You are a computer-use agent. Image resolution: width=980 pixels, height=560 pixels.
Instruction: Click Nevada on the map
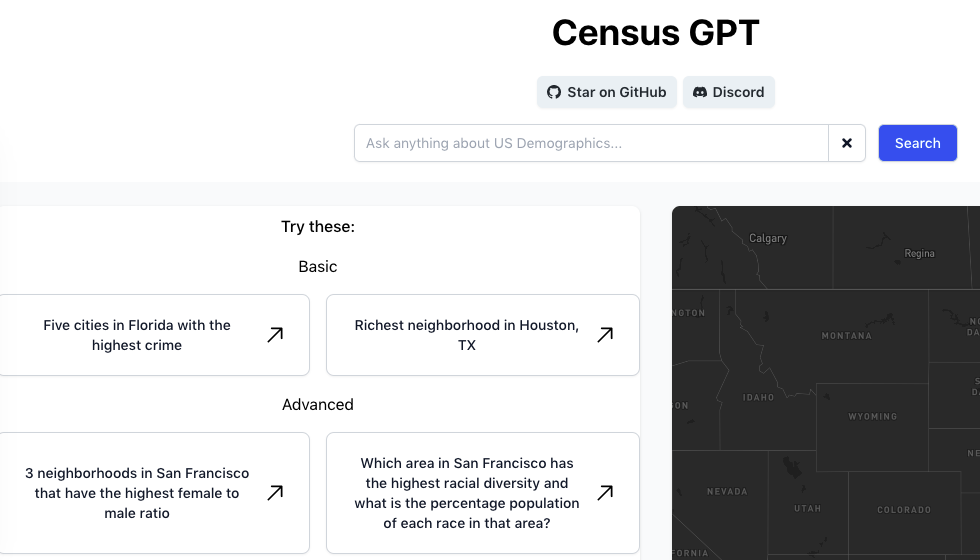click(x=726, y=491)
